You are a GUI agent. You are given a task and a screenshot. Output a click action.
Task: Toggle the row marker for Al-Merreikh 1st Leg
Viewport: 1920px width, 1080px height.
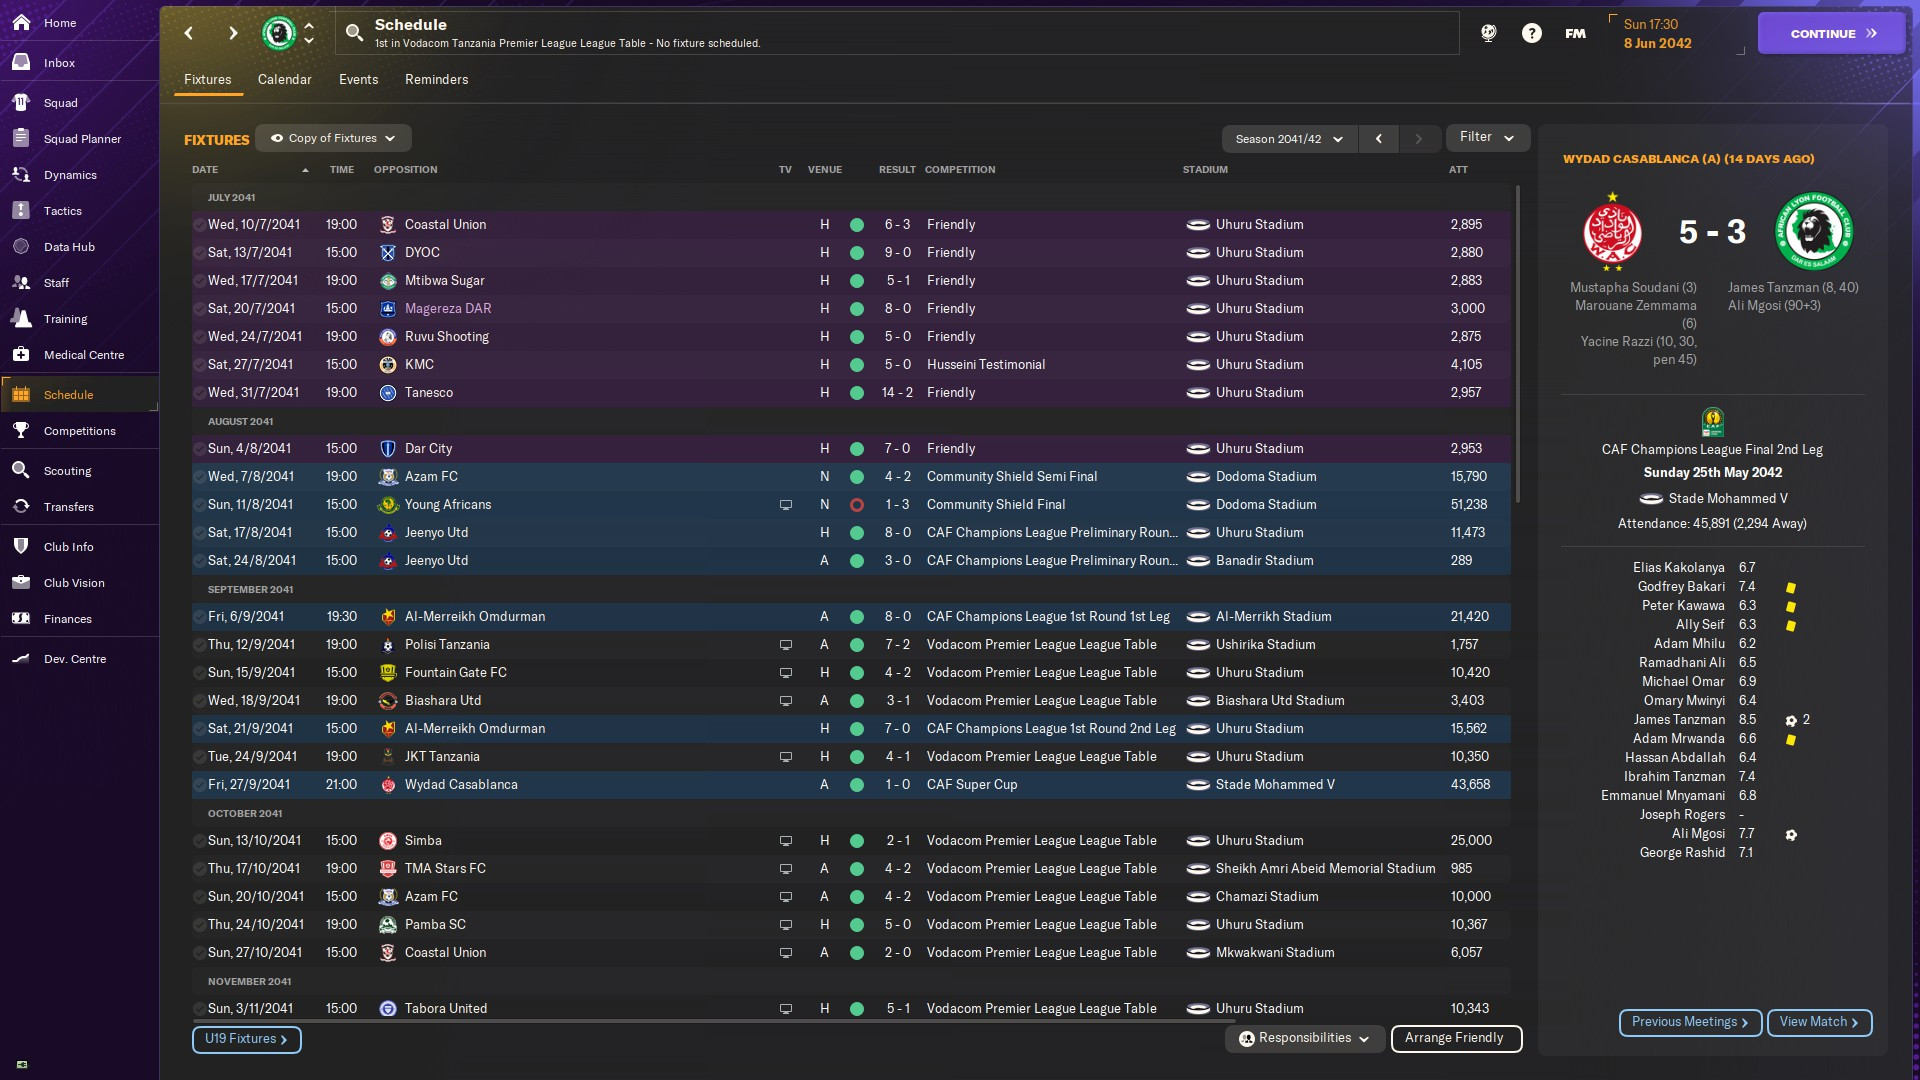click(199, 617)
